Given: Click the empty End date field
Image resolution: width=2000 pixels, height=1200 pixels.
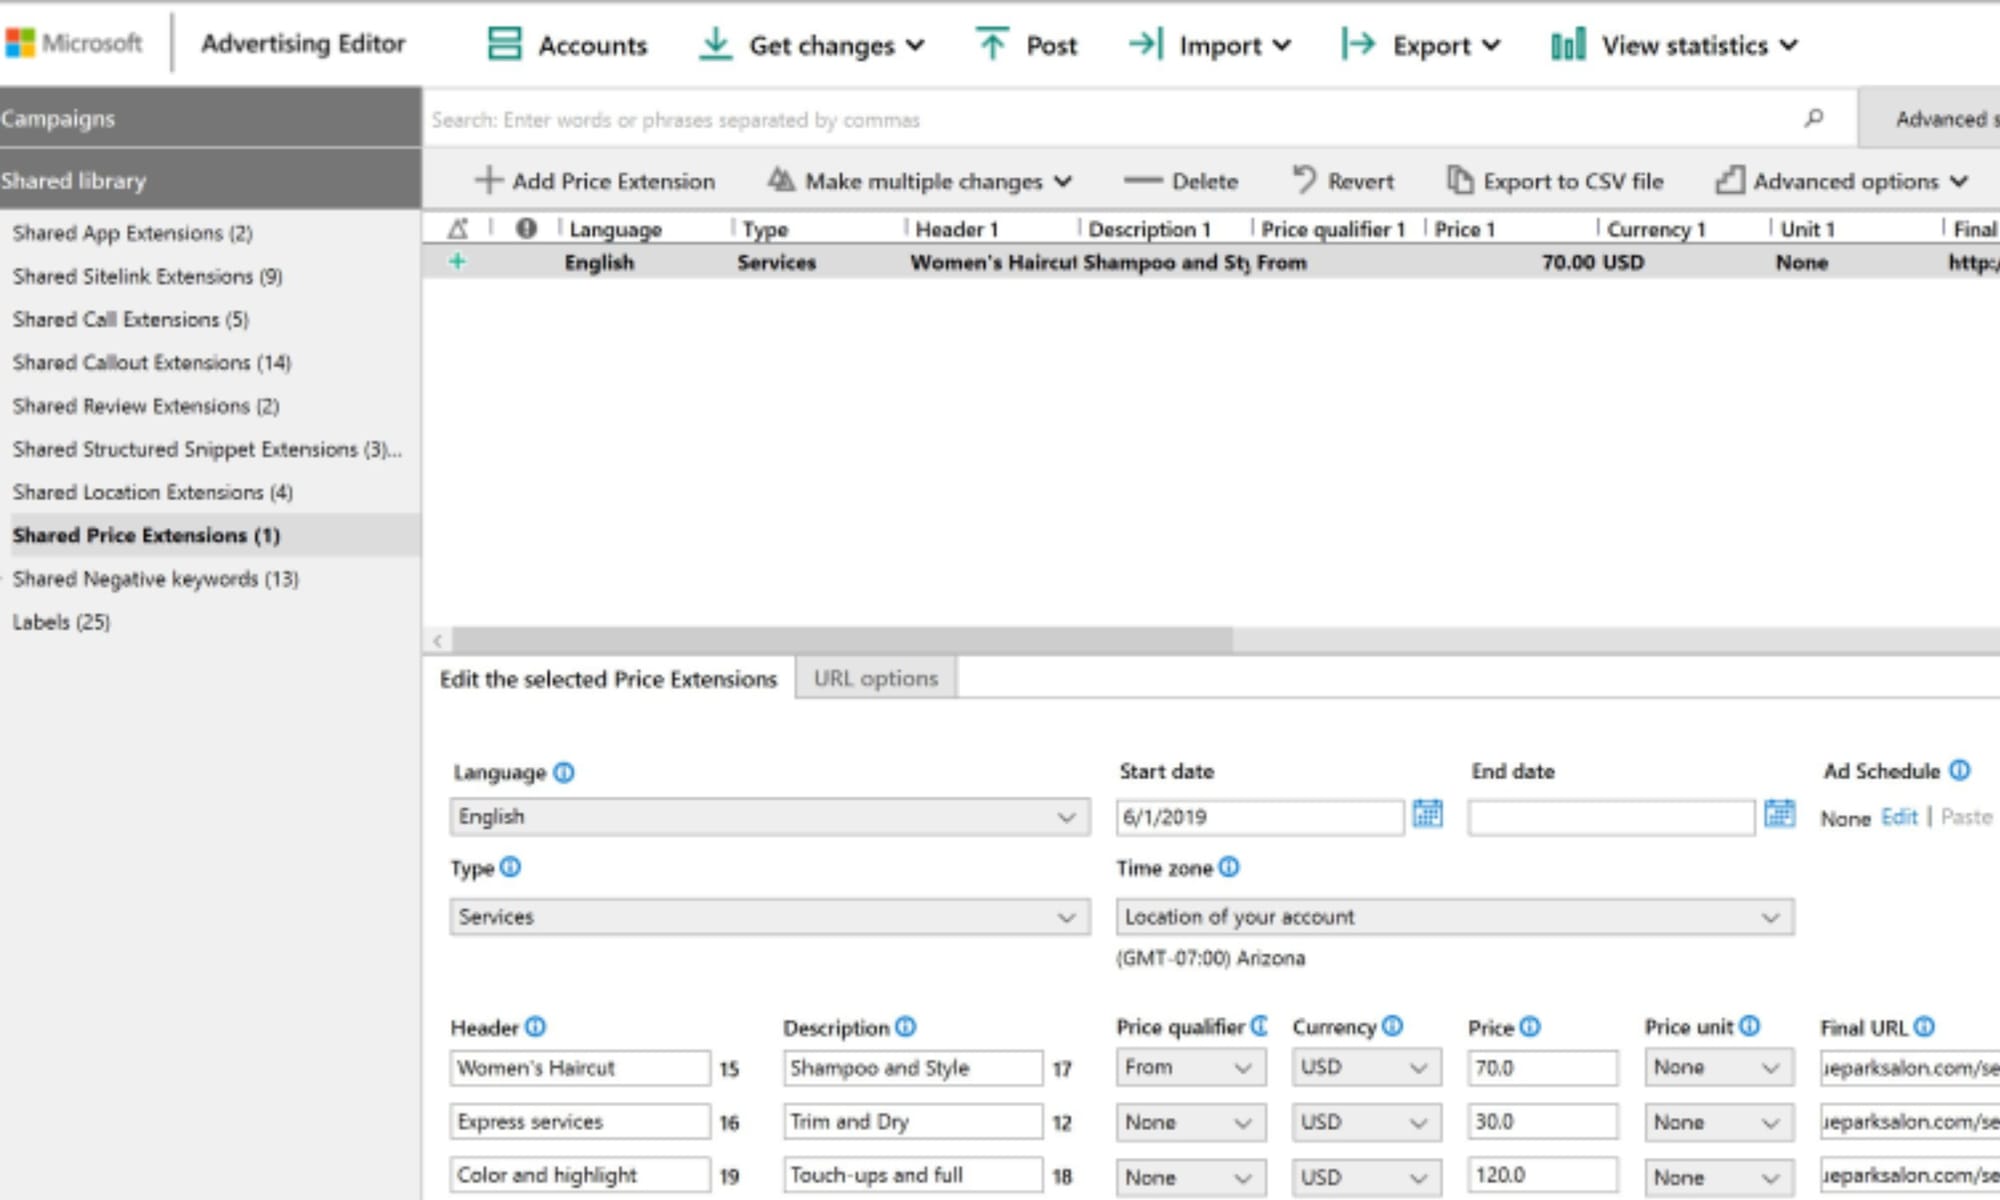Looking at the screenshot, I should point(1611,817).
